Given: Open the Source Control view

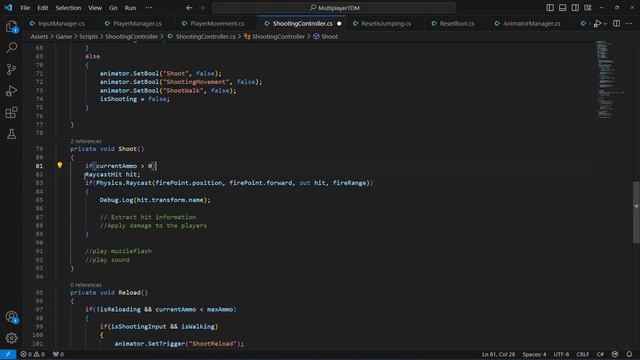Looking at the screenshot, I should pos(11,69).
